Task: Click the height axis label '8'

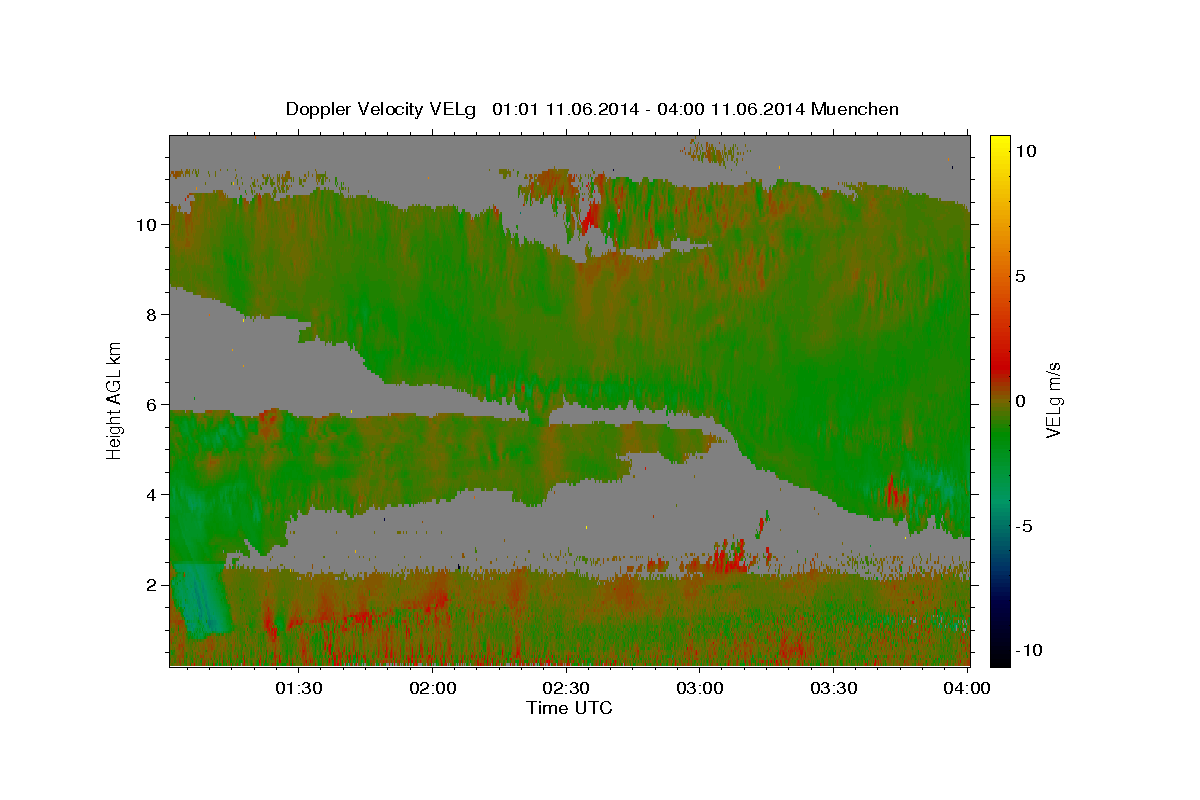Action: [152, 315]
